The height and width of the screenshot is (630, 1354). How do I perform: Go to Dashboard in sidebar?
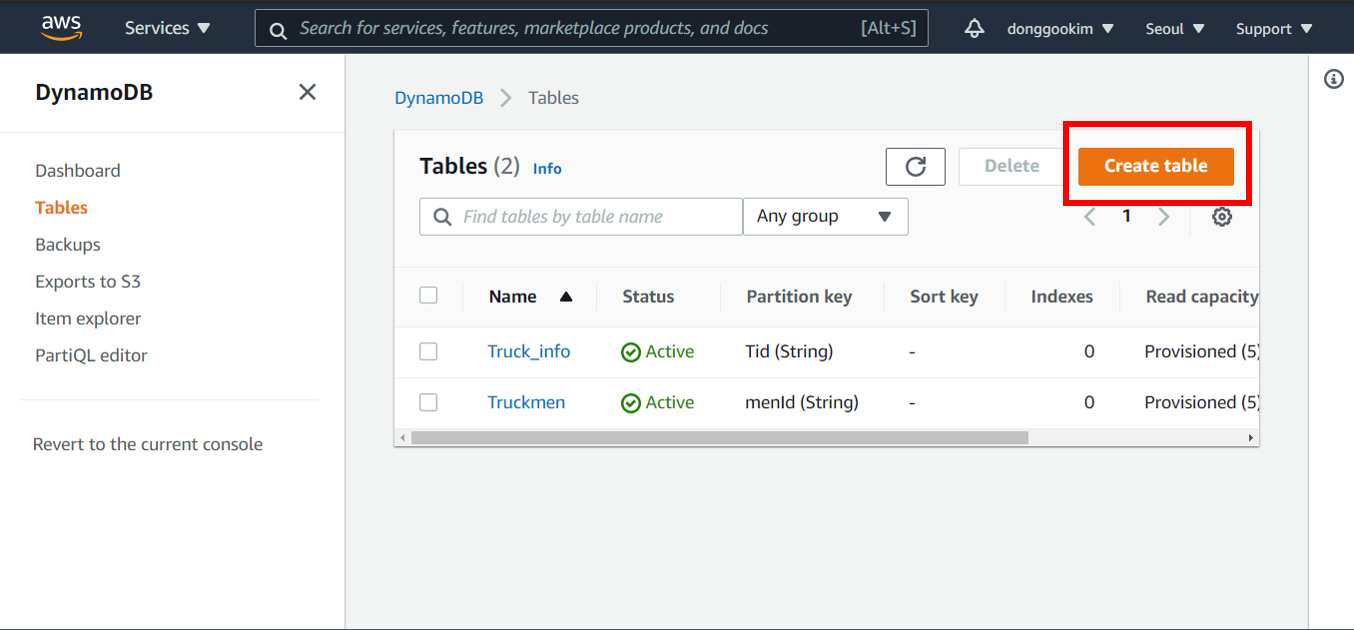tap(78, 170)
